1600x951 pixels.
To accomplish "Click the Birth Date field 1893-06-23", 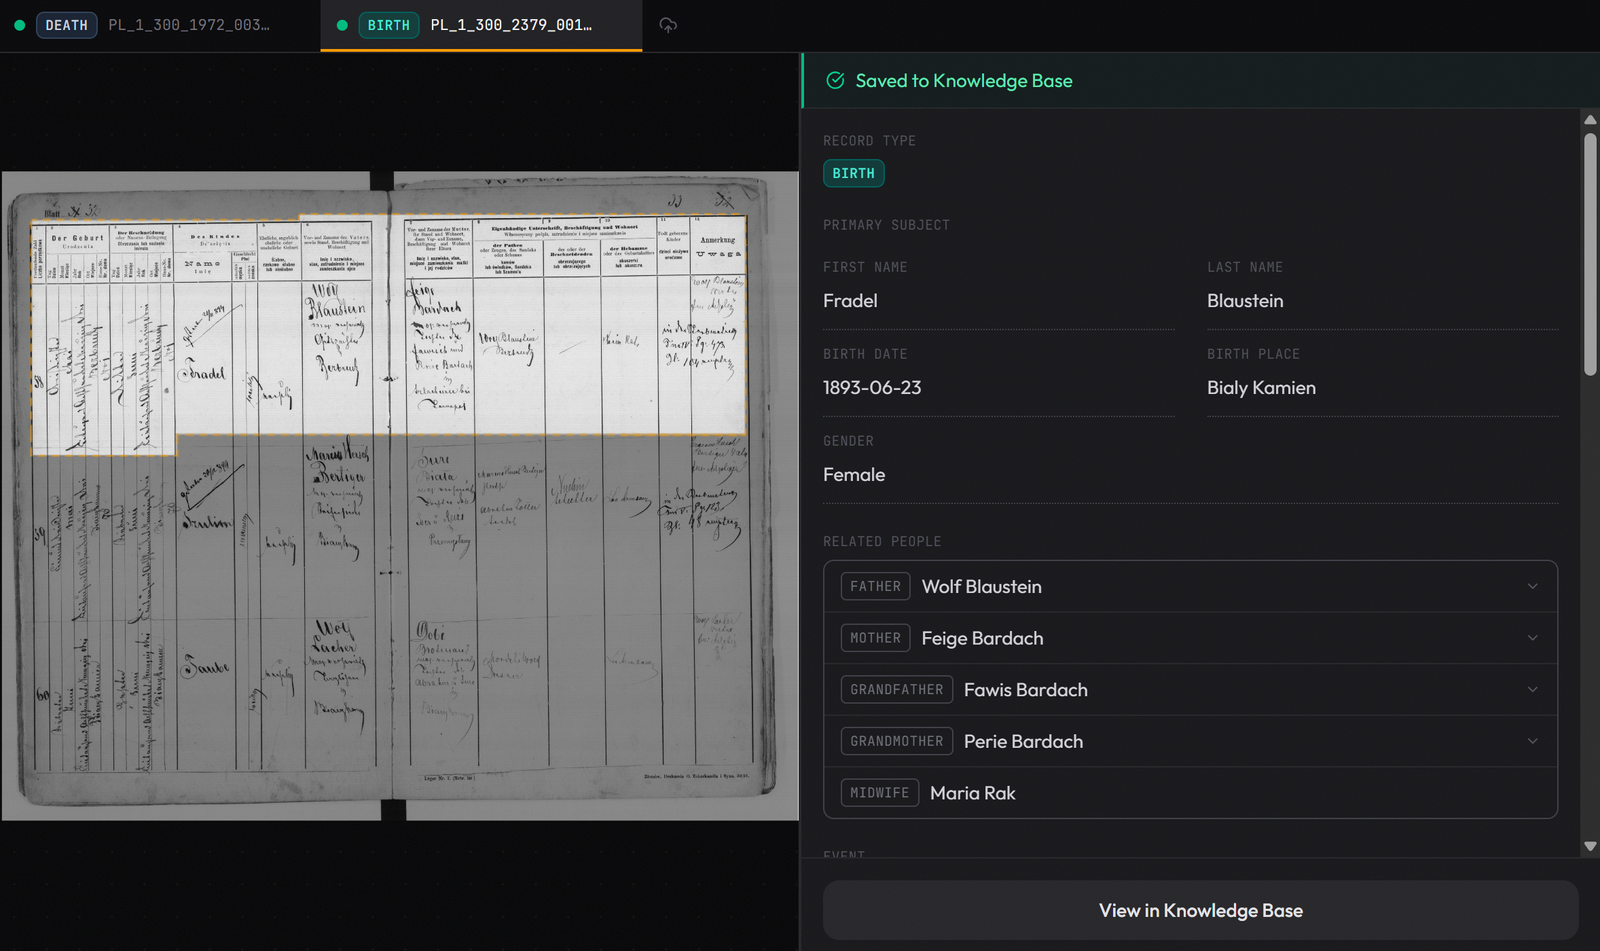I will [997, 388].
